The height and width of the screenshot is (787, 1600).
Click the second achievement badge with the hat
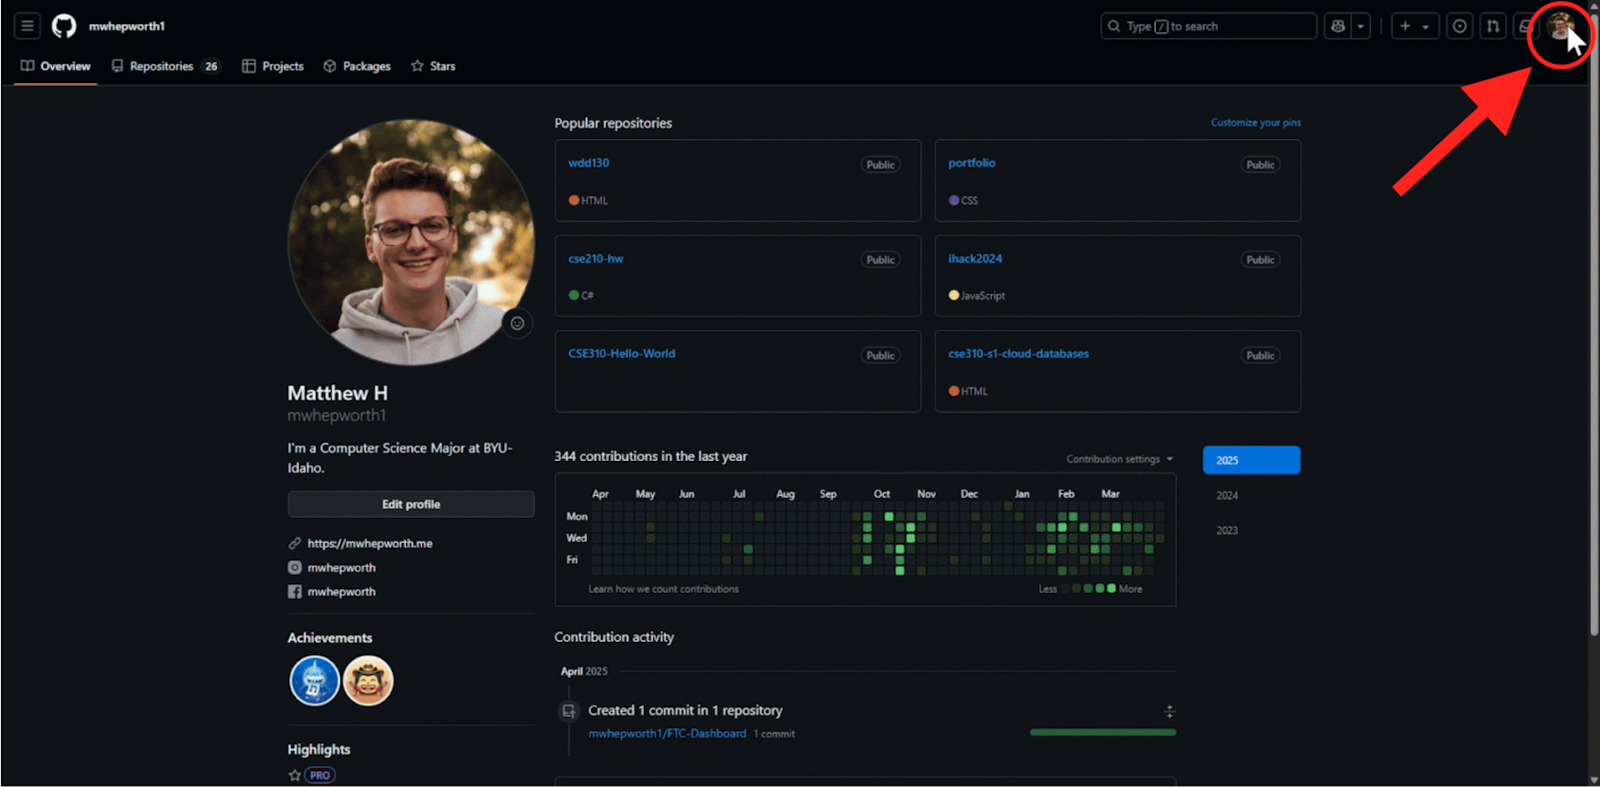tap(368, 681)
